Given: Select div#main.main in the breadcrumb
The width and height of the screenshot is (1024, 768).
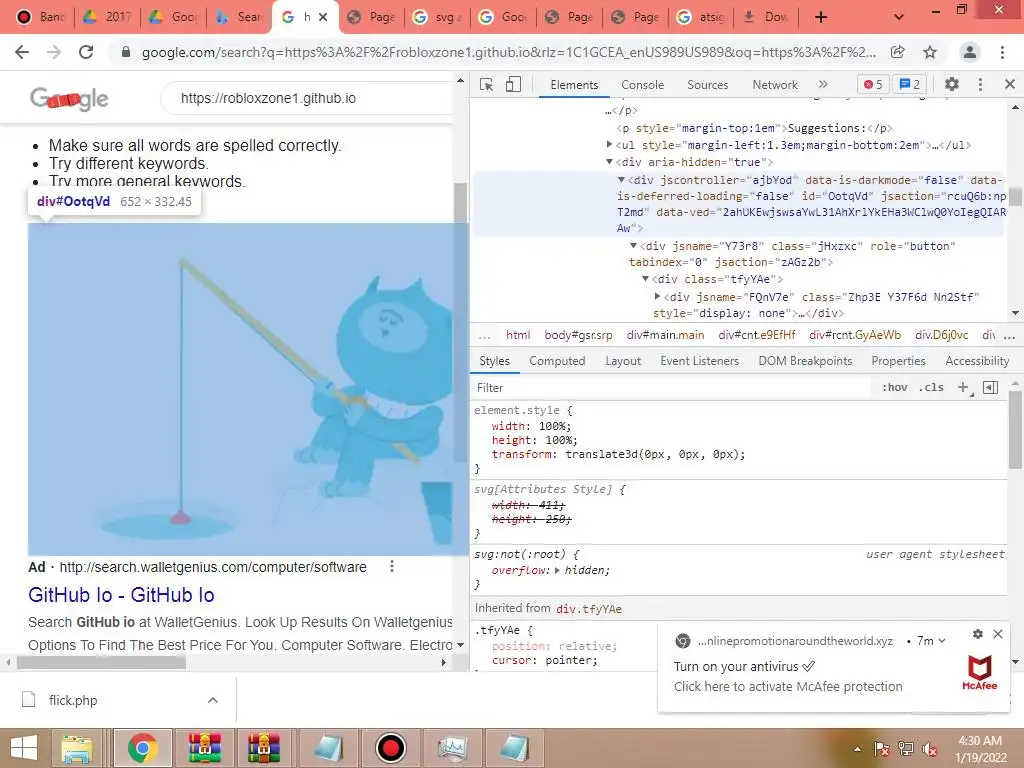Looking at the screenshot, I should pos(665,335).
